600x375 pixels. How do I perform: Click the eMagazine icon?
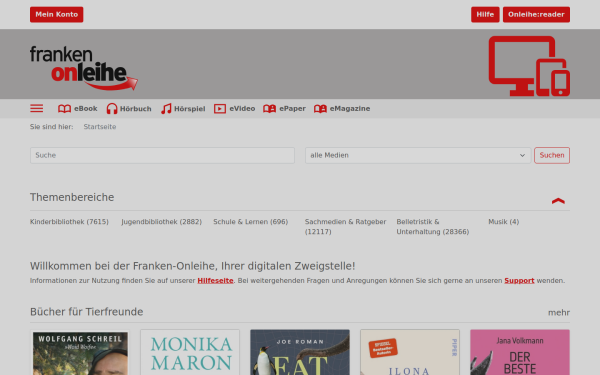tap(320, 109)
